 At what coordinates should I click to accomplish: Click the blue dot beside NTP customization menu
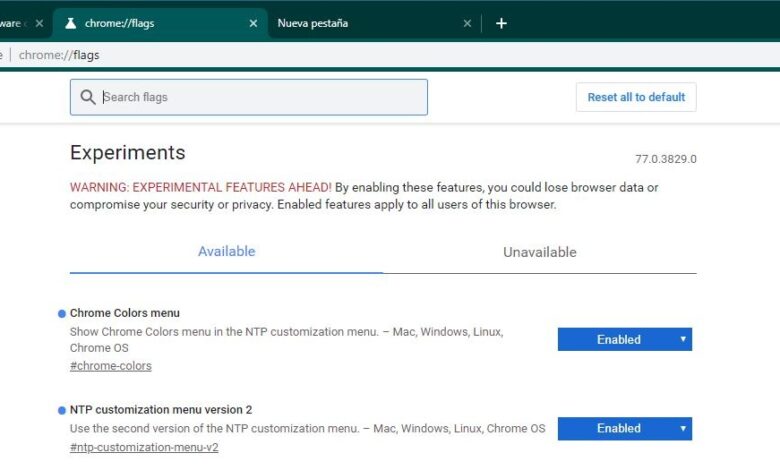click(x=62, y=410)
